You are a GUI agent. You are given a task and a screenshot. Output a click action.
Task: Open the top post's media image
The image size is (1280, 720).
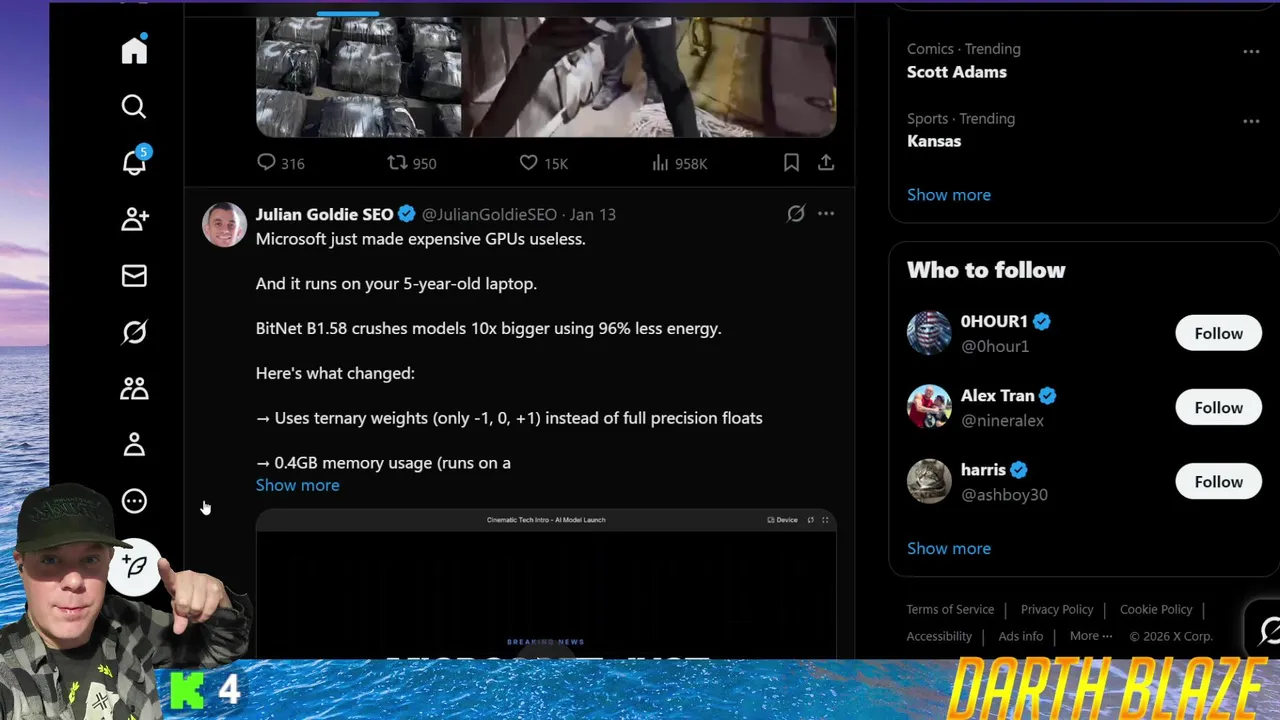tap(546, 77)
